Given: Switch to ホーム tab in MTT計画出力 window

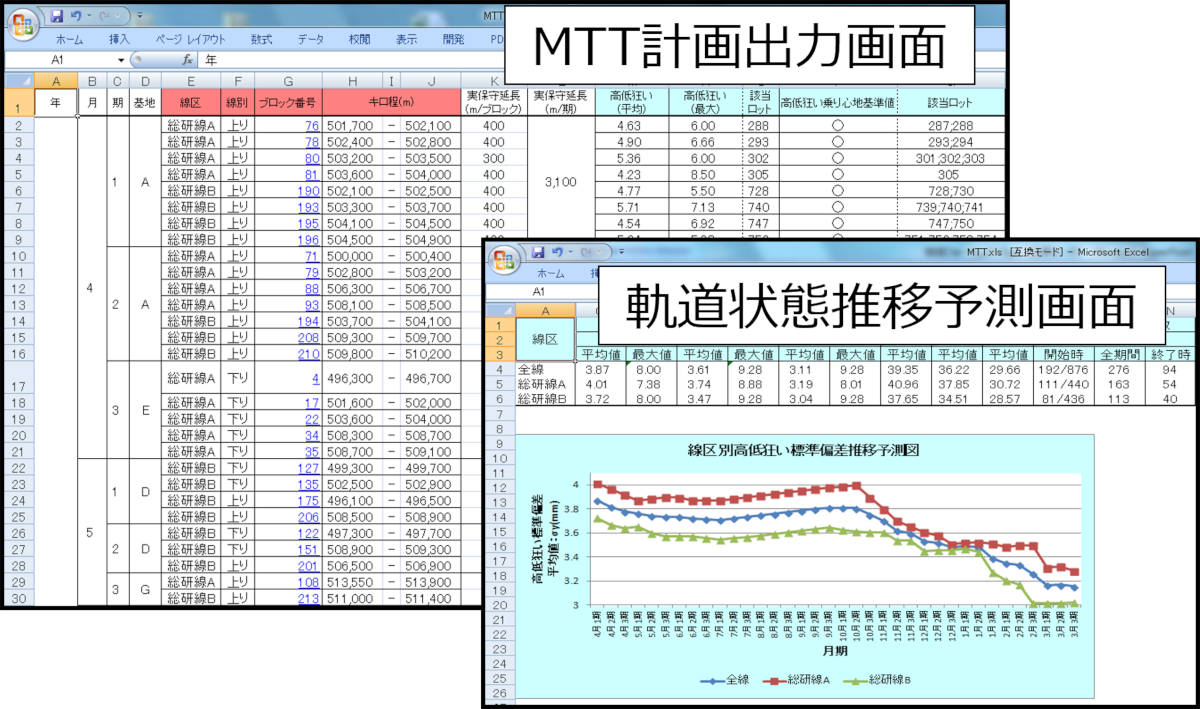Looking at the screenshot, I should tap(69, 40).
